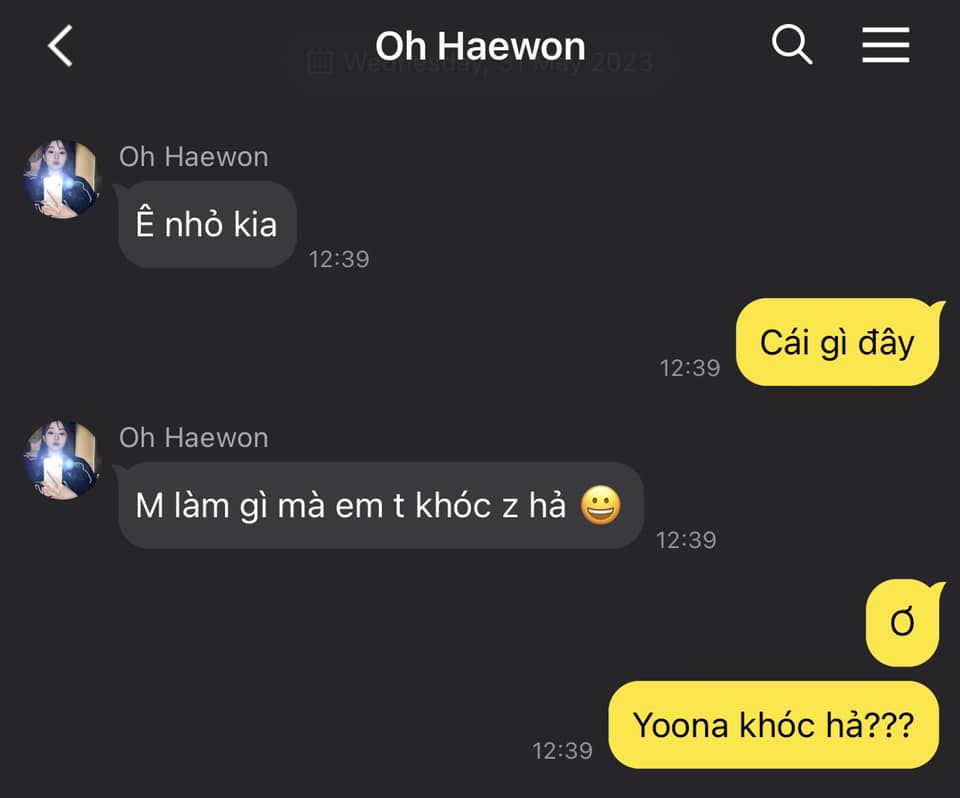The height and width of the screenshot is (798, 960).
Task: Open search with the magnifier icon
Action: click(x=792, y=44)
